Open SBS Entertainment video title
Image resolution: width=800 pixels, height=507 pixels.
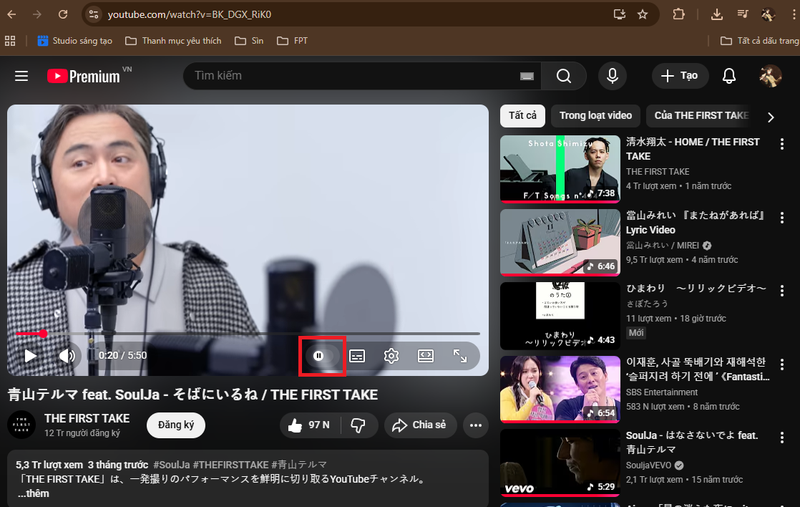[697, 369]
